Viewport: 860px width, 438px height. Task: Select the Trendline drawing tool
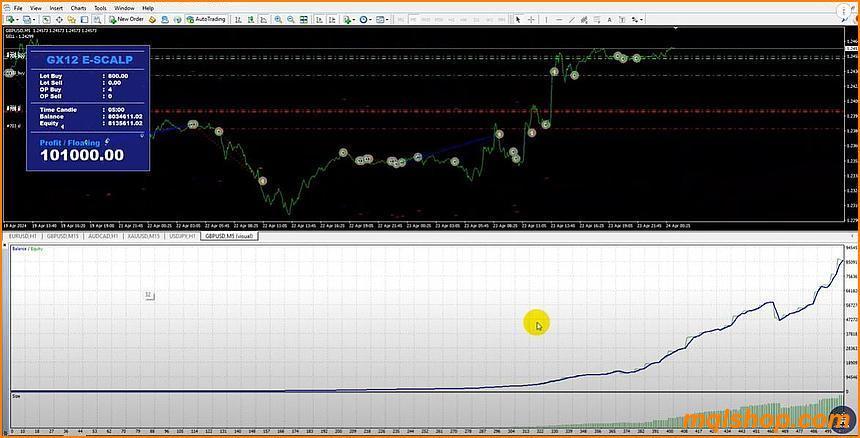coord(572,19)
